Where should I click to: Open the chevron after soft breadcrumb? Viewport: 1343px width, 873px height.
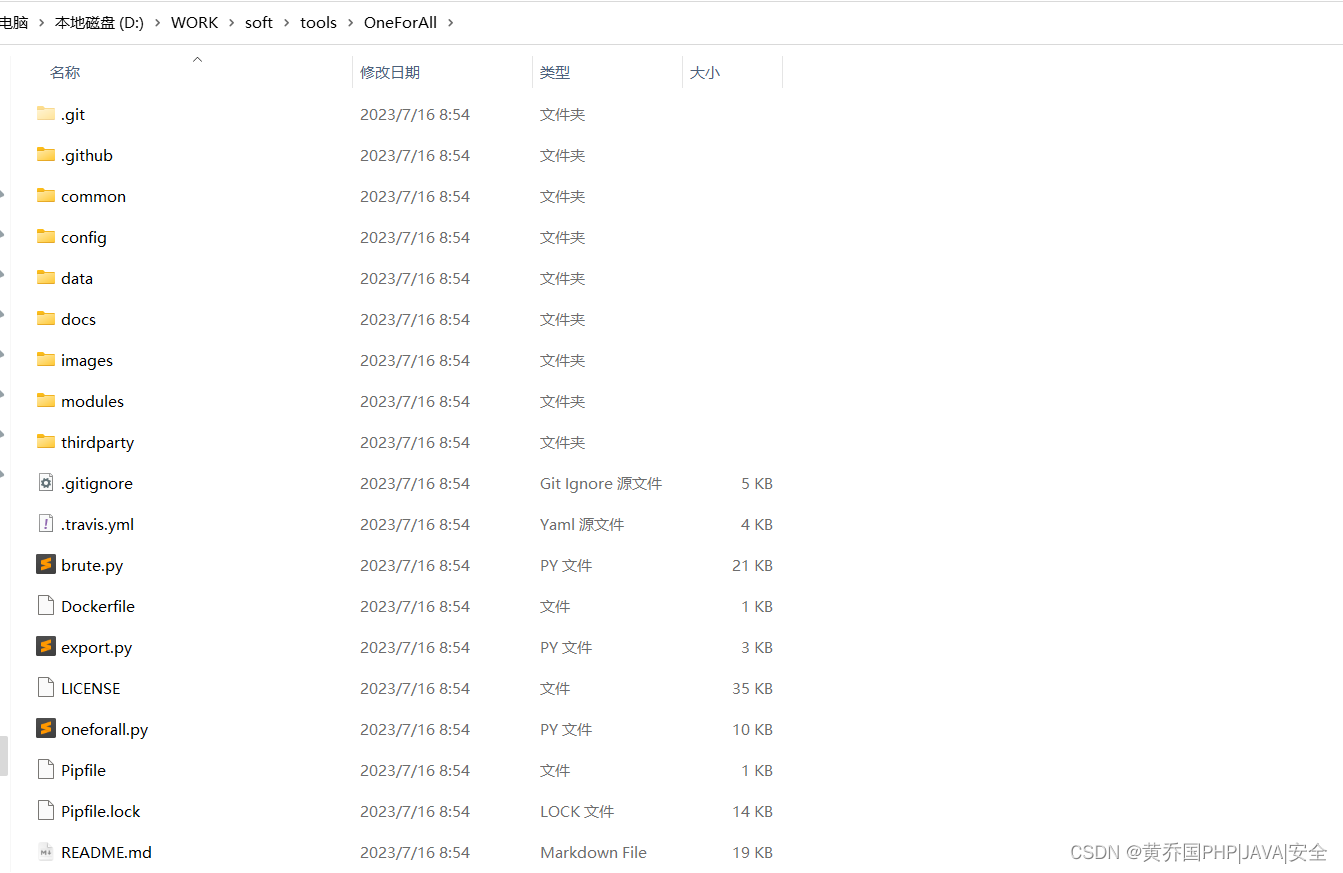(286, 22)
